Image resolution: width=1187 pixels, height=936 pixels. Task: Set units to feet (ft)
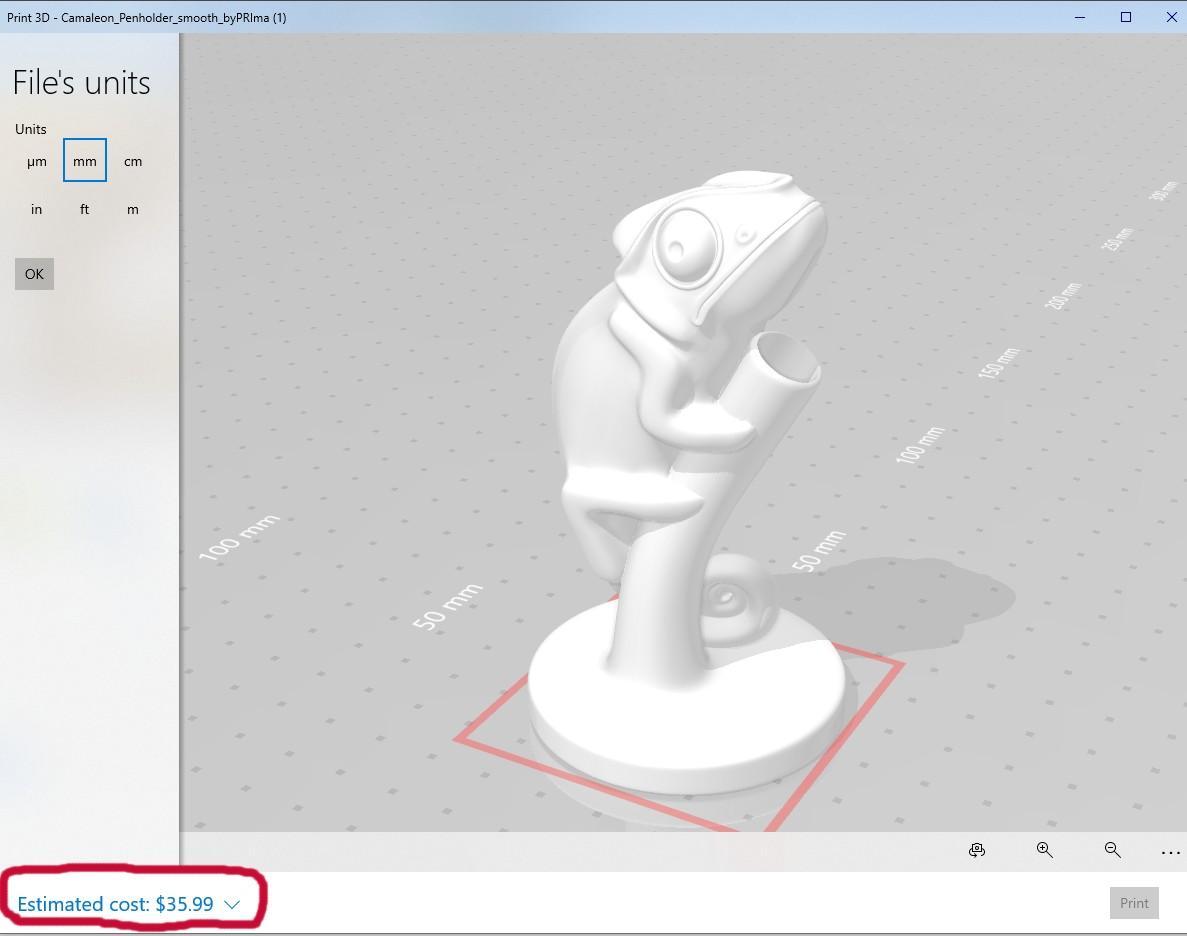85,209
